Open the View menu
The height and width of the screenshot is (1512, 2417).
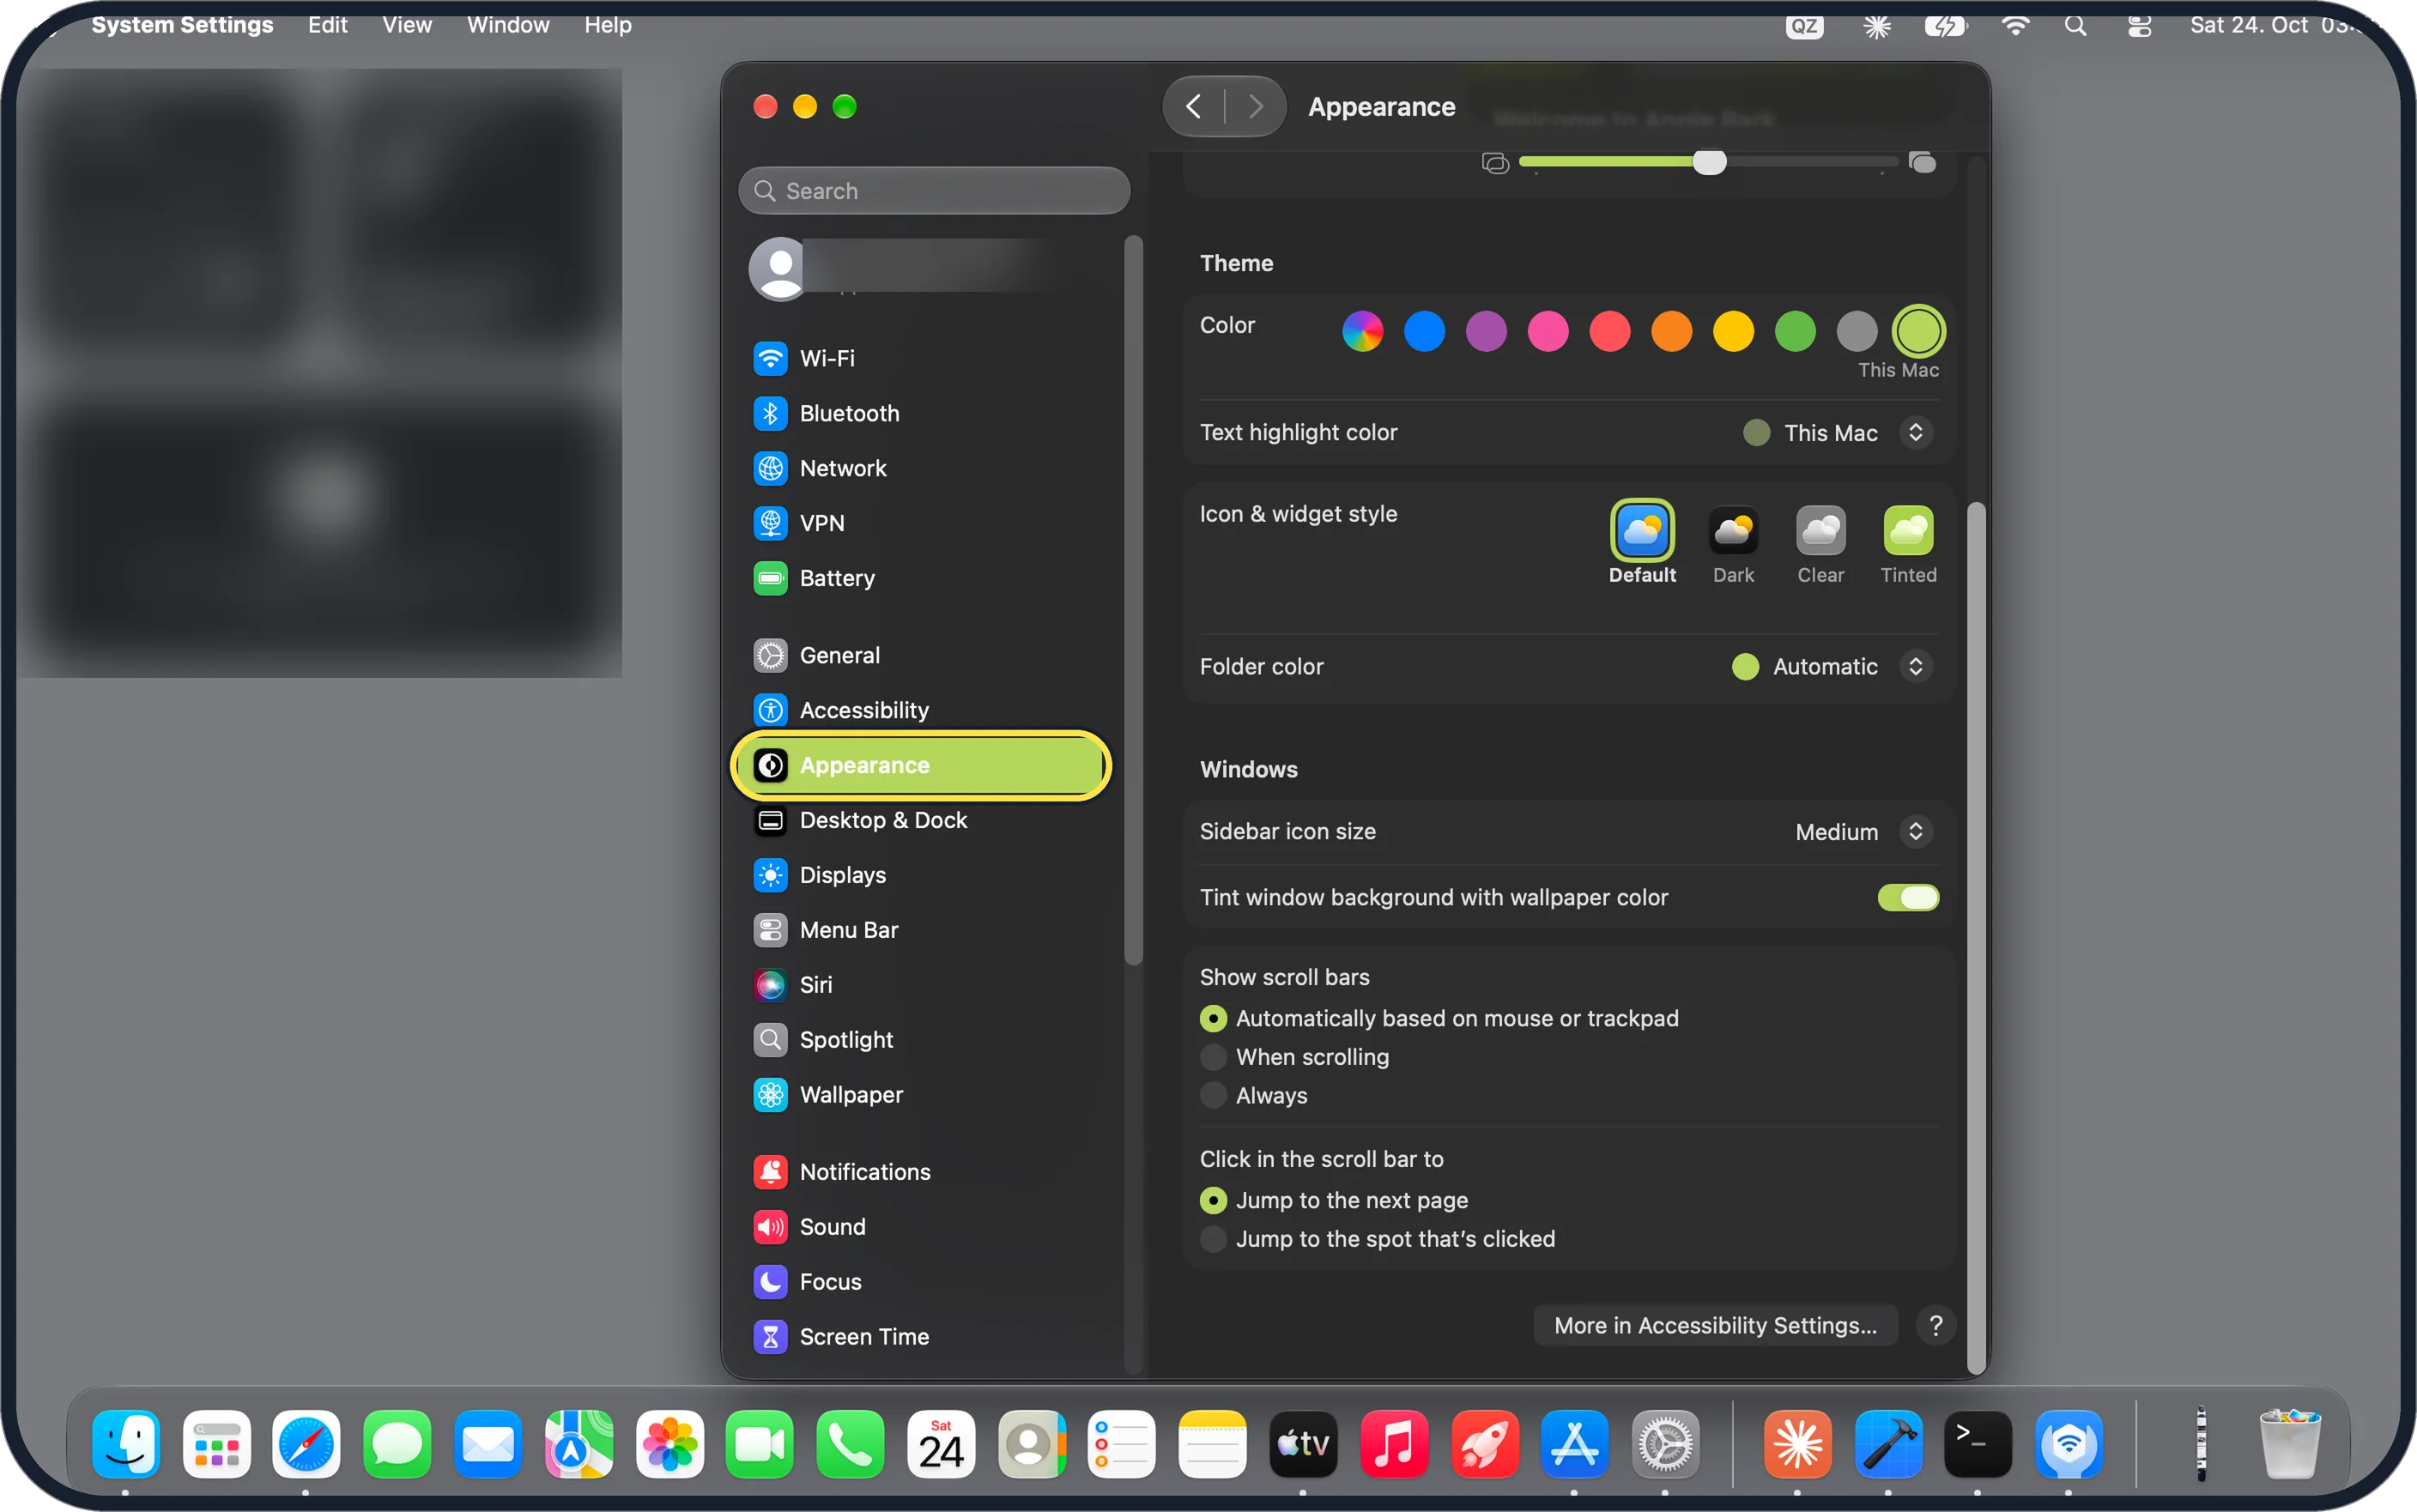point(407,25)
